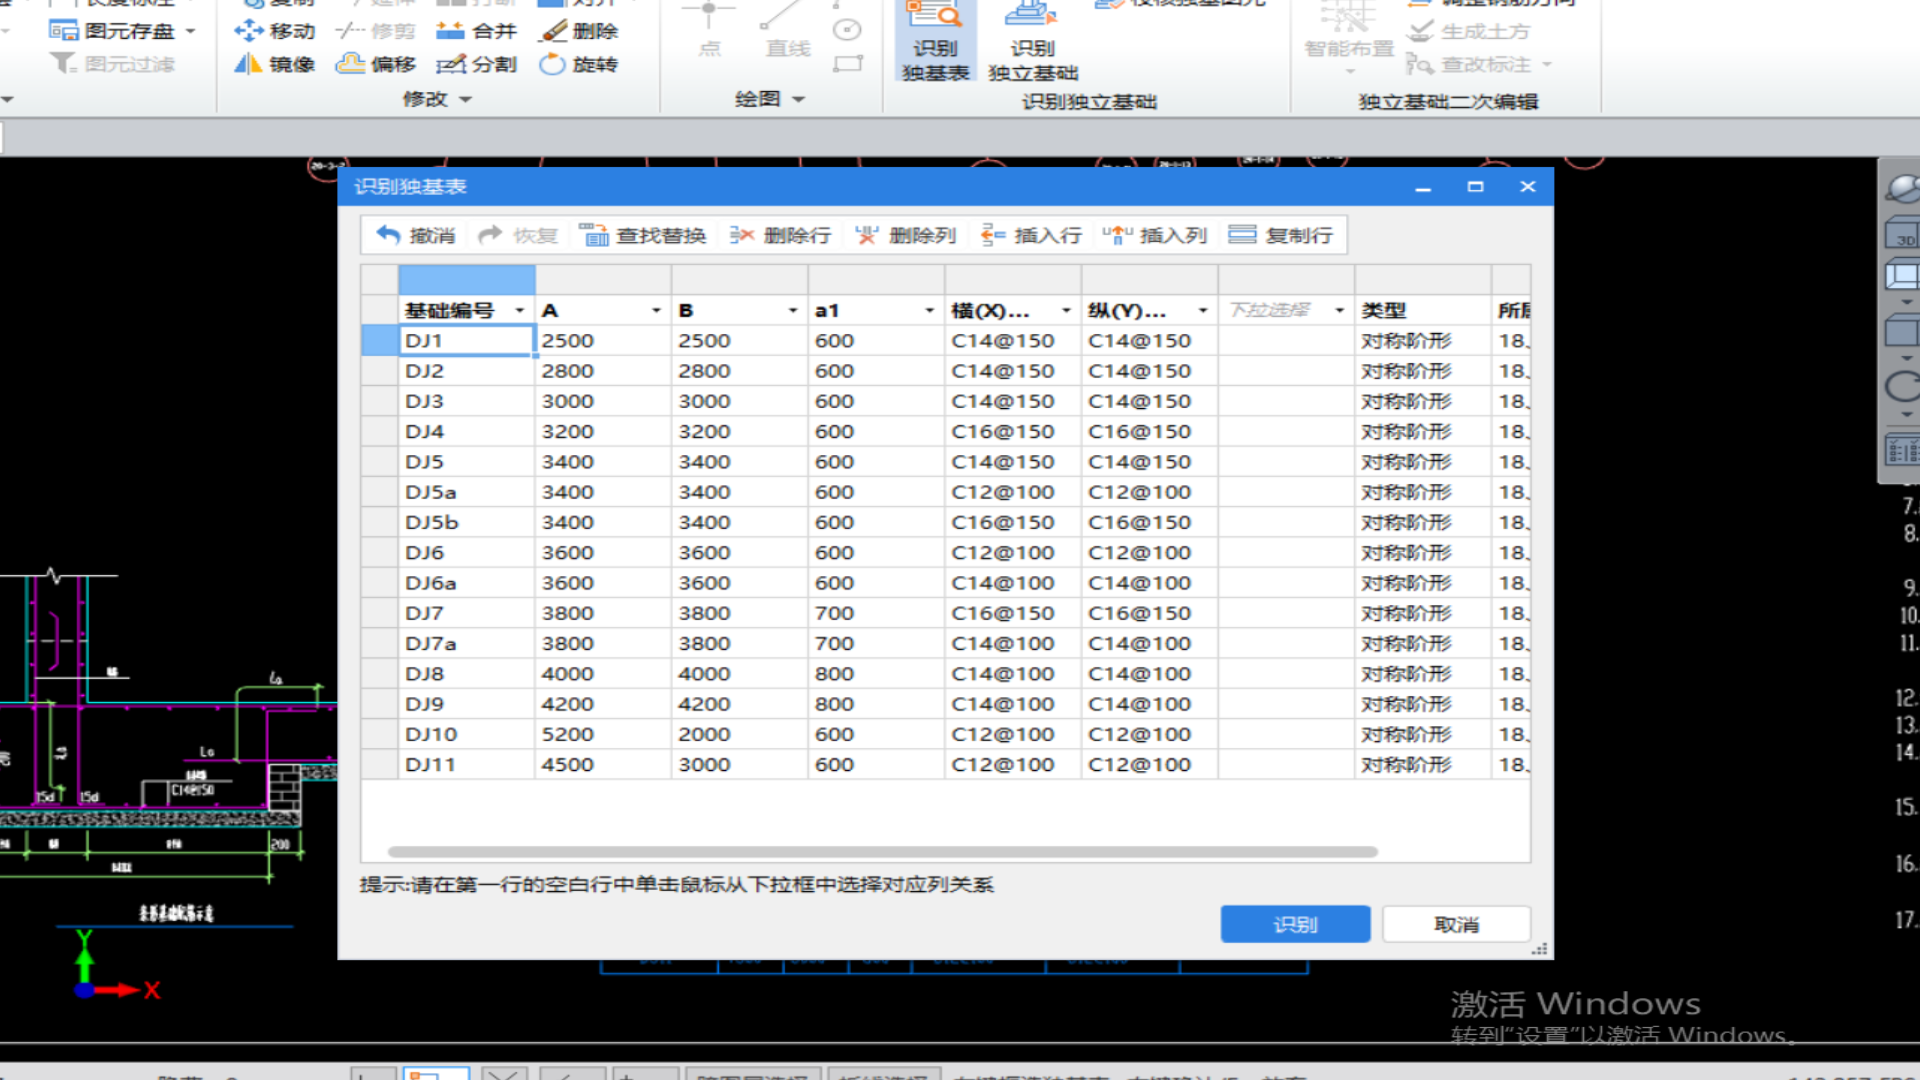Select the 旋转 (rotate) tool
Viewport: 1920px width, 1080px height.
(x=578, y=64)
